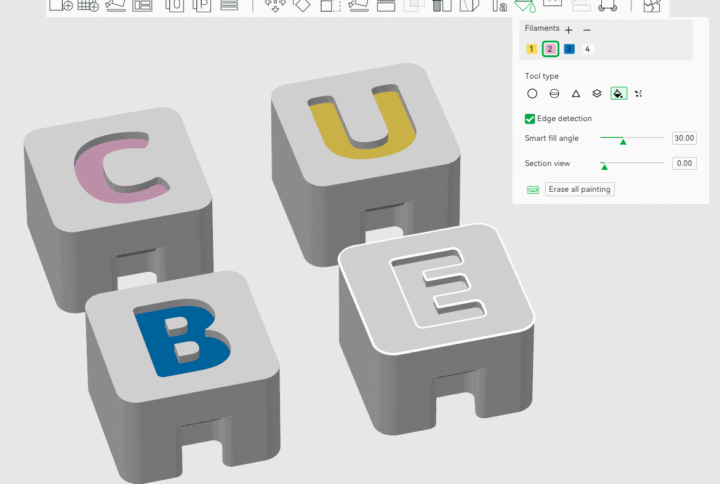
Task: Select the gap fill tool type
Action: click(x=640, y=93)
